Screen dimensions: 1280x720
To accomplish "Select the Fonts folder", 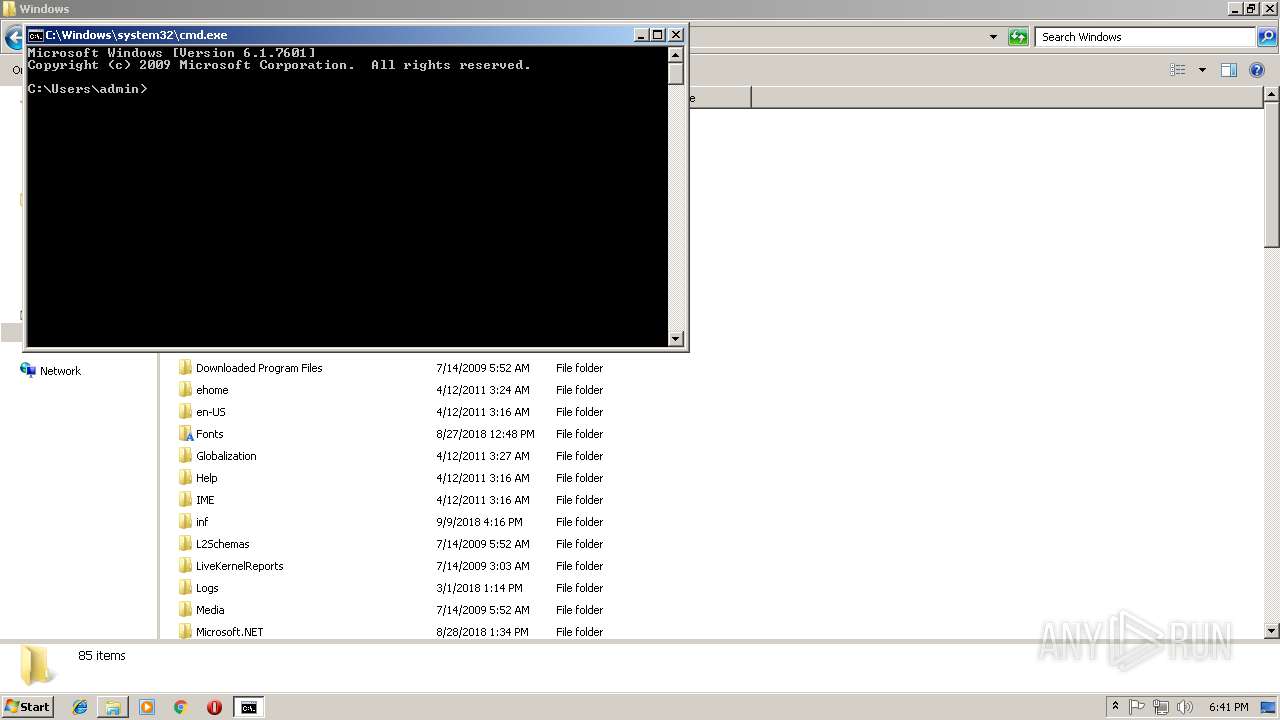I will point(209,434).
